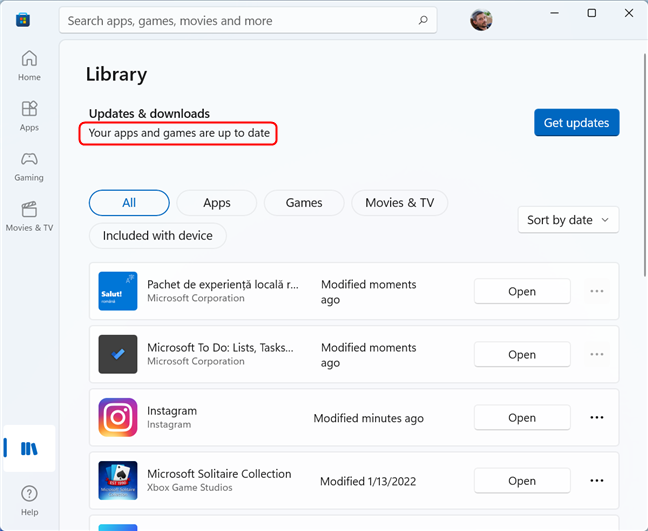The height and width of the screenshot is (531, 648).
Task: Click the Pachet de experiență locală app icon
Action: click(x=118, y=291)
